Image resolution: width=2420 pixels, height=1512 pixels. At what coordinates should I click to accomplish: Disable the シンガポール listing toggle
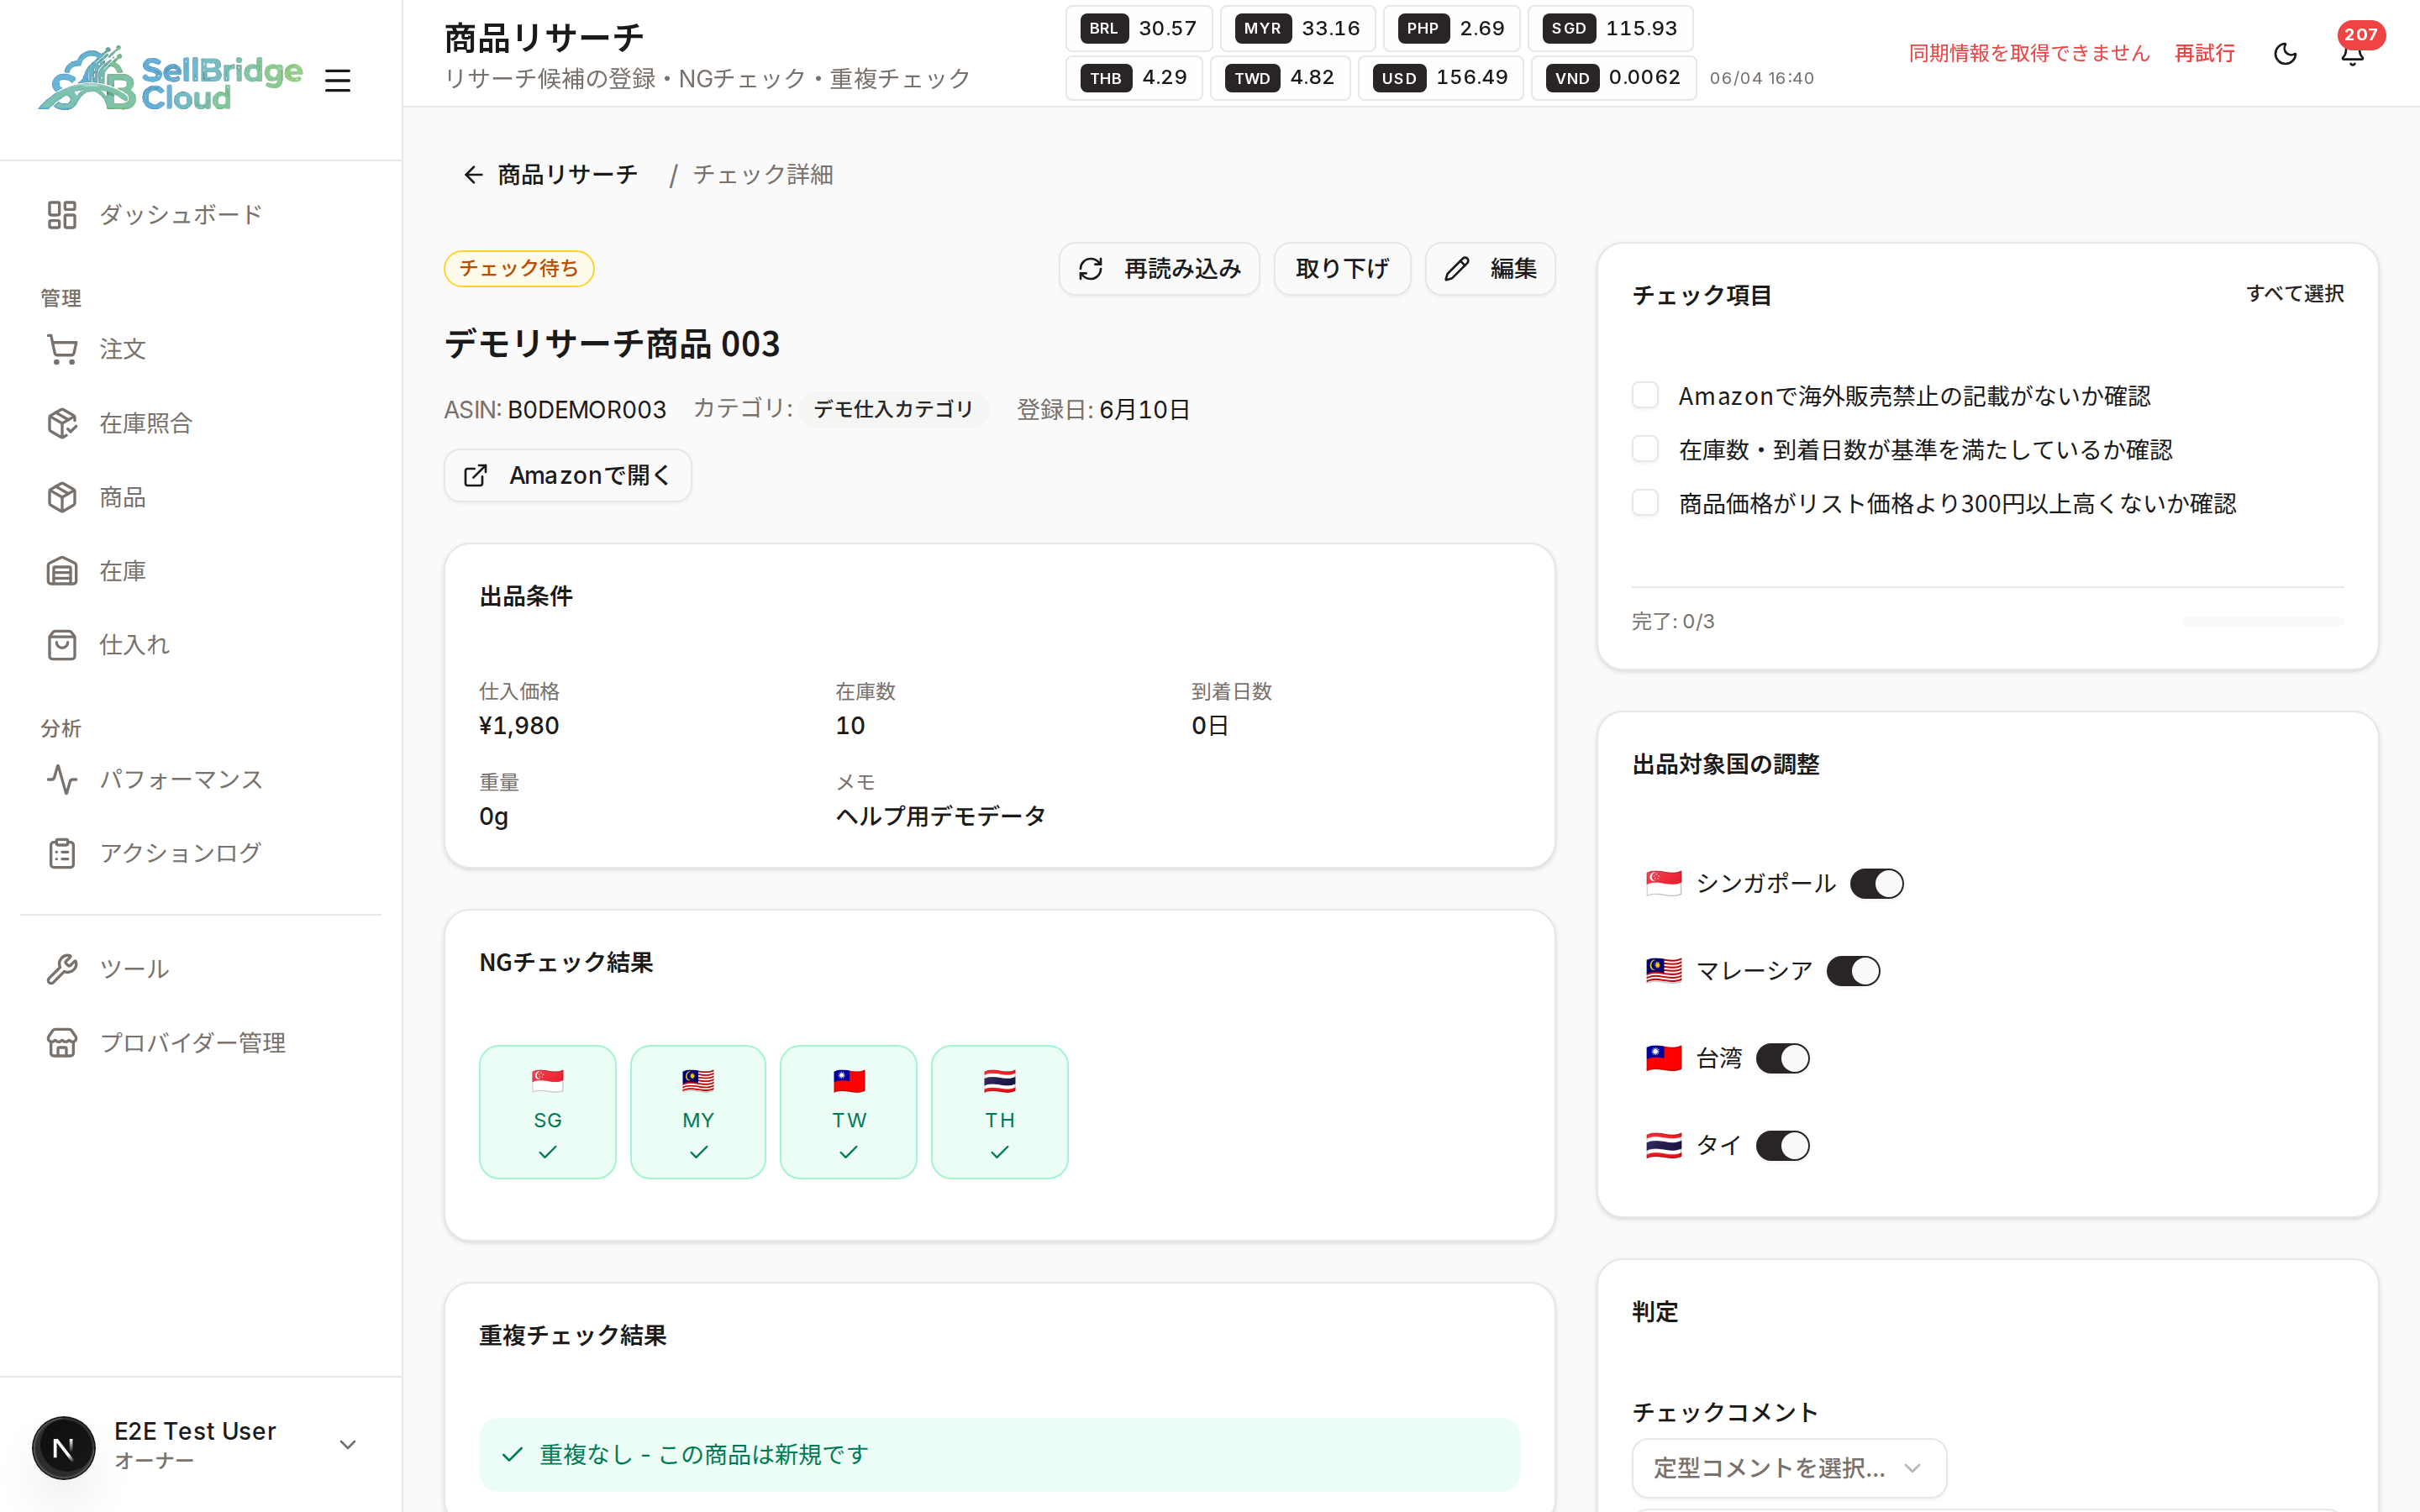[x=1877, y=883]
